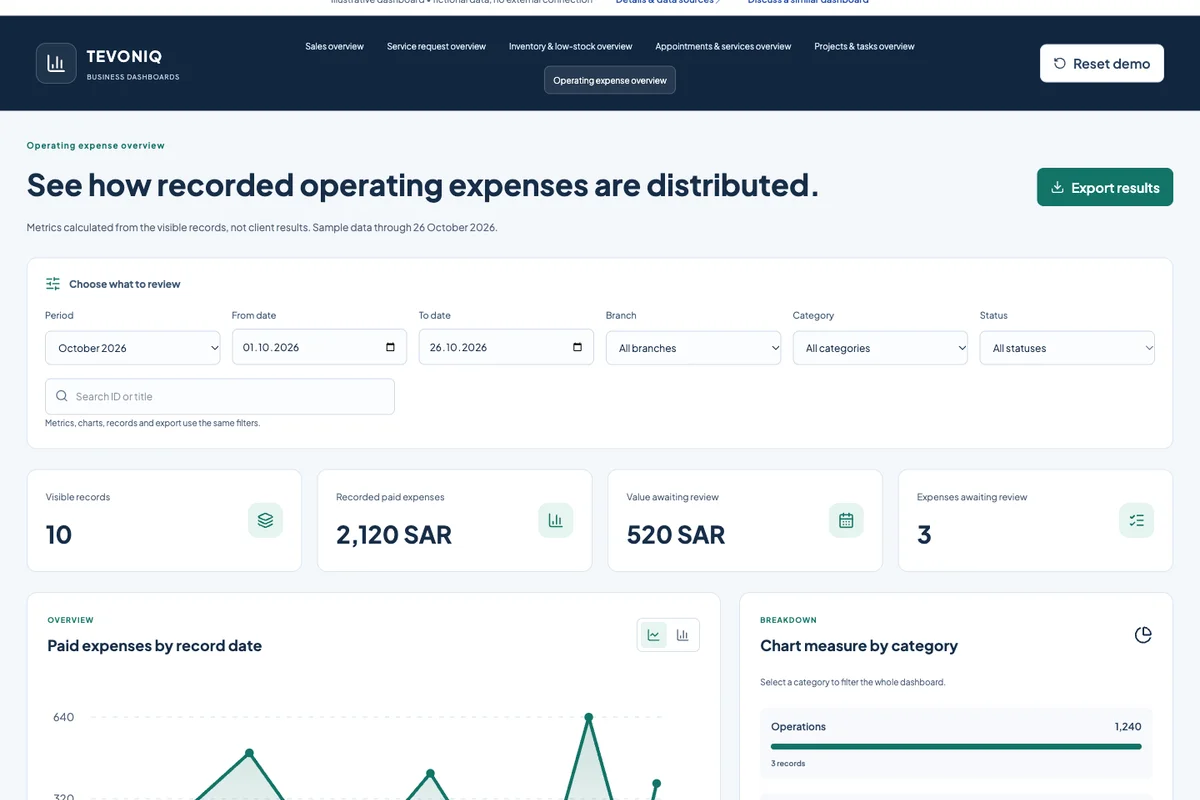Click the 640 axis label on chart
Image resolution: width=1200 pixels, height=800 pixels.
pyautogui.click(x=63, y=717)
